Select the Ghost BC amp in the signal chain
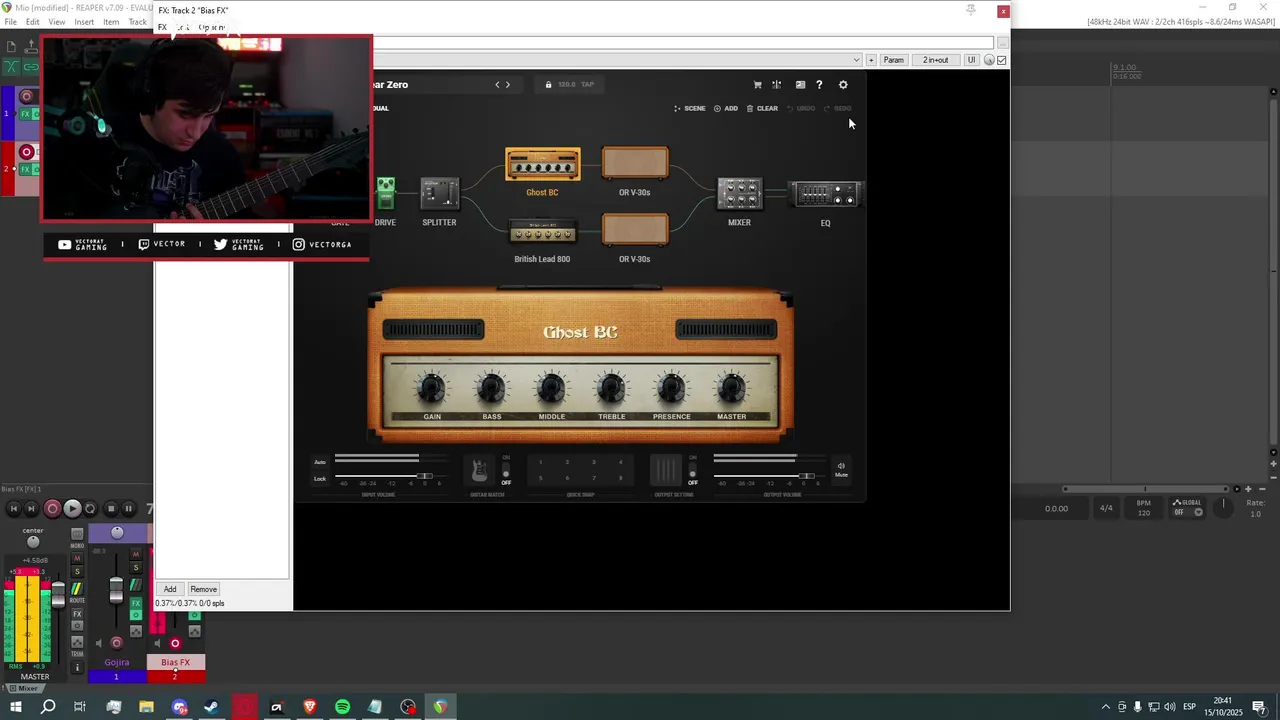 tap(542, 165)
